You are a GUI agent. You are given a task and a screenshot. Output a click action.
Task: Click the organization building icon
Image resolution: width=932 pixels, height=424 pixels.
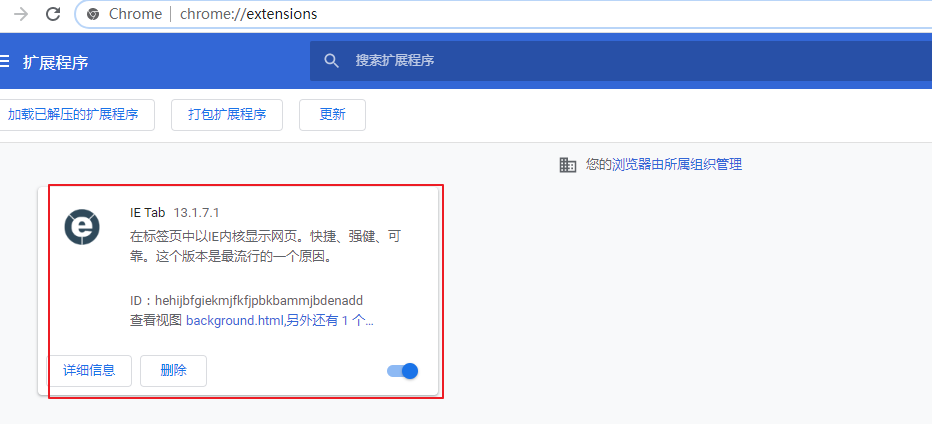point(568,165)
